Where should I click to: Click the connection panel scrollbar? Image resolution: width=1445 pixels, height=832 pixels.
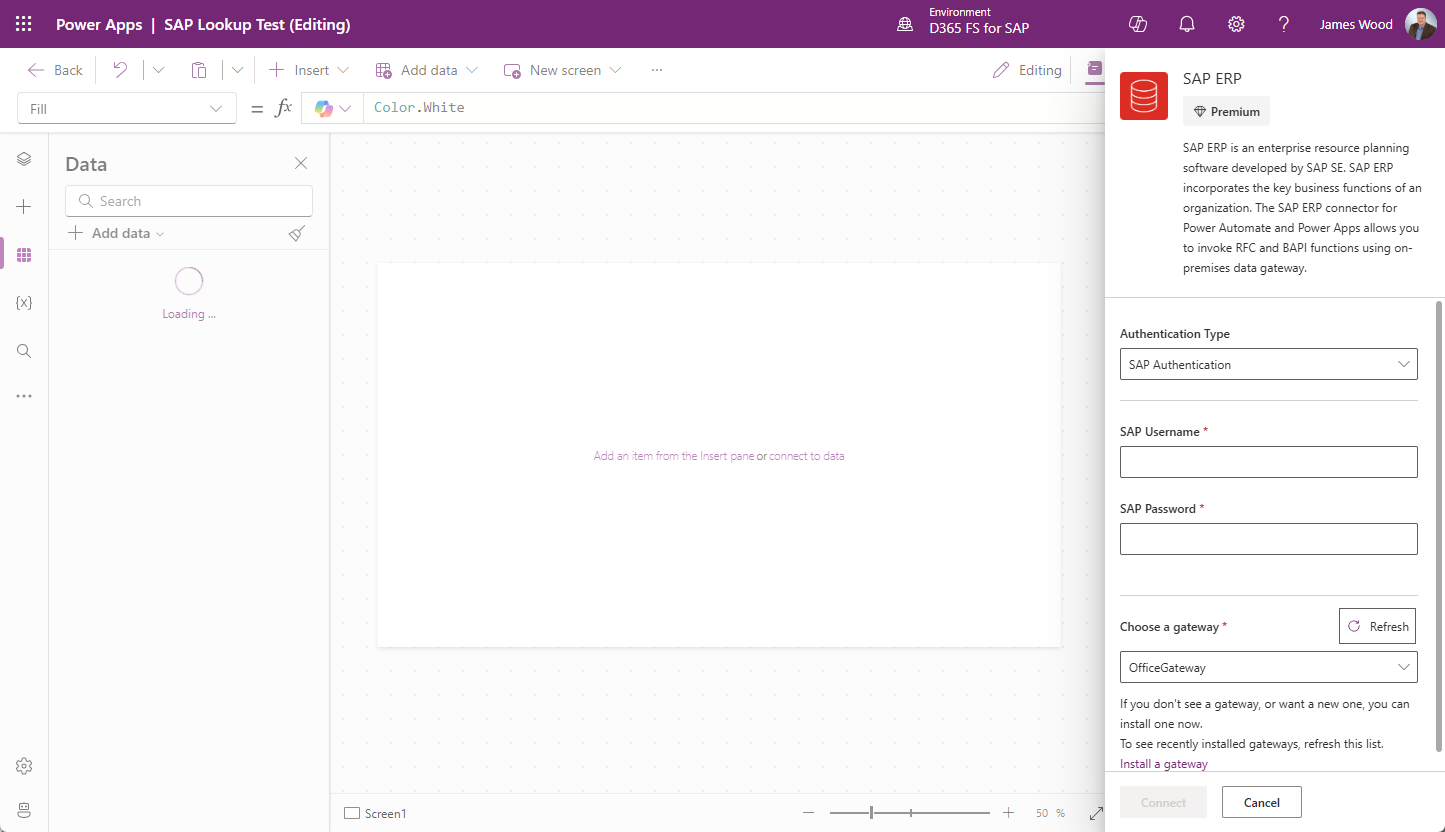pyautogui.click(x=1439, y=525)
